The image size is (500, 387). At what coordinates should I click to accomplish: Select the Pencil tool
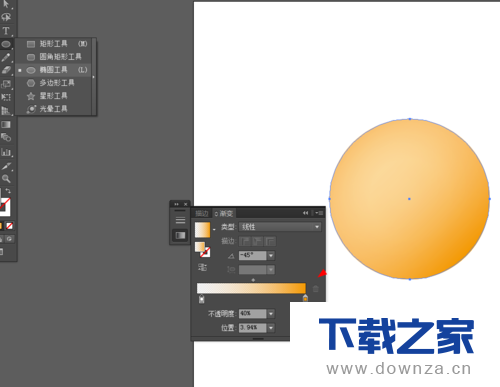click(6, 57)
